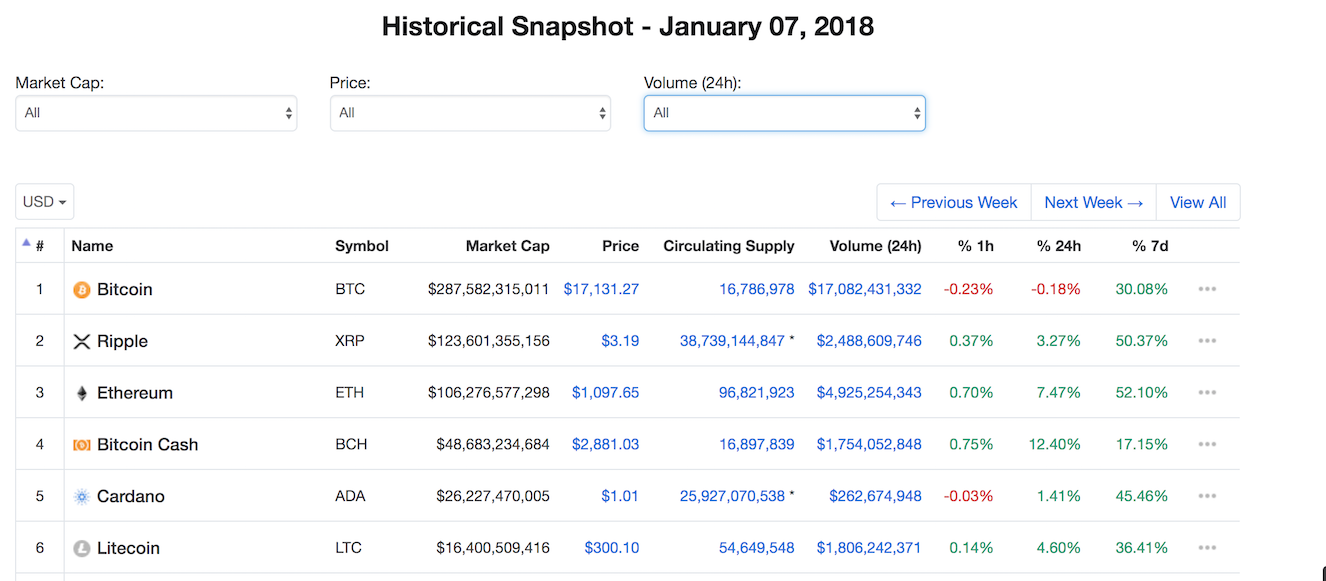Open the Market Cap filter dropdown
The image size is (1326, 581).
click(156, 113)
